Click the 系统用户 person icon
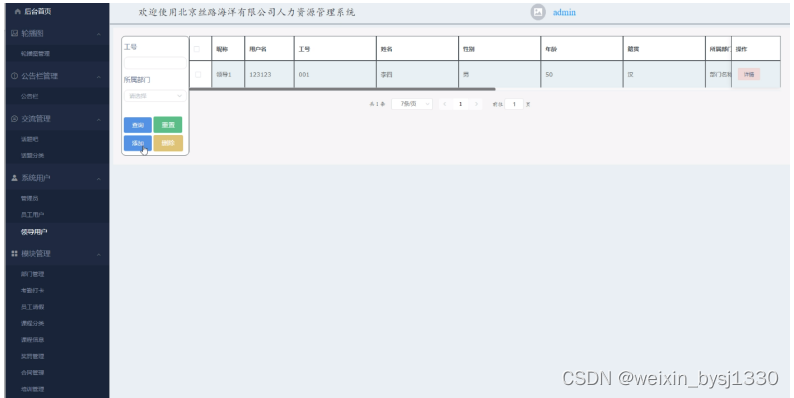The height and width of the screenshot is (398, 794). click(14, 178)
